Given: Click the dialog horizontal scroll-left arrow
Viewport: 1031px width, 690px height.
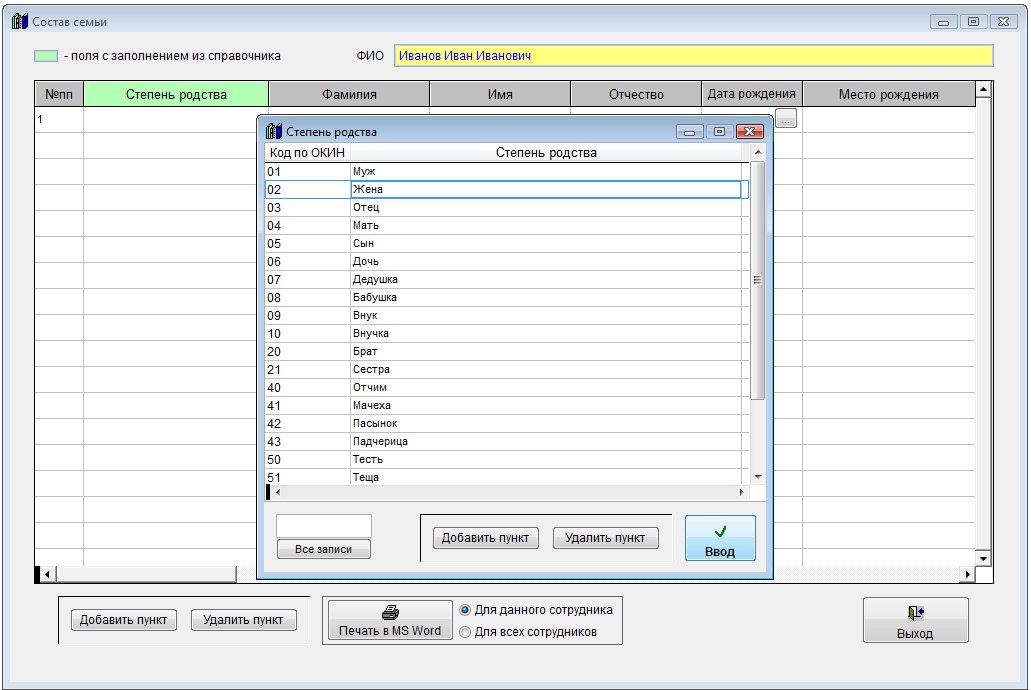Looking at the screenshot, I should pyautogui.click(x=278, y=492).
